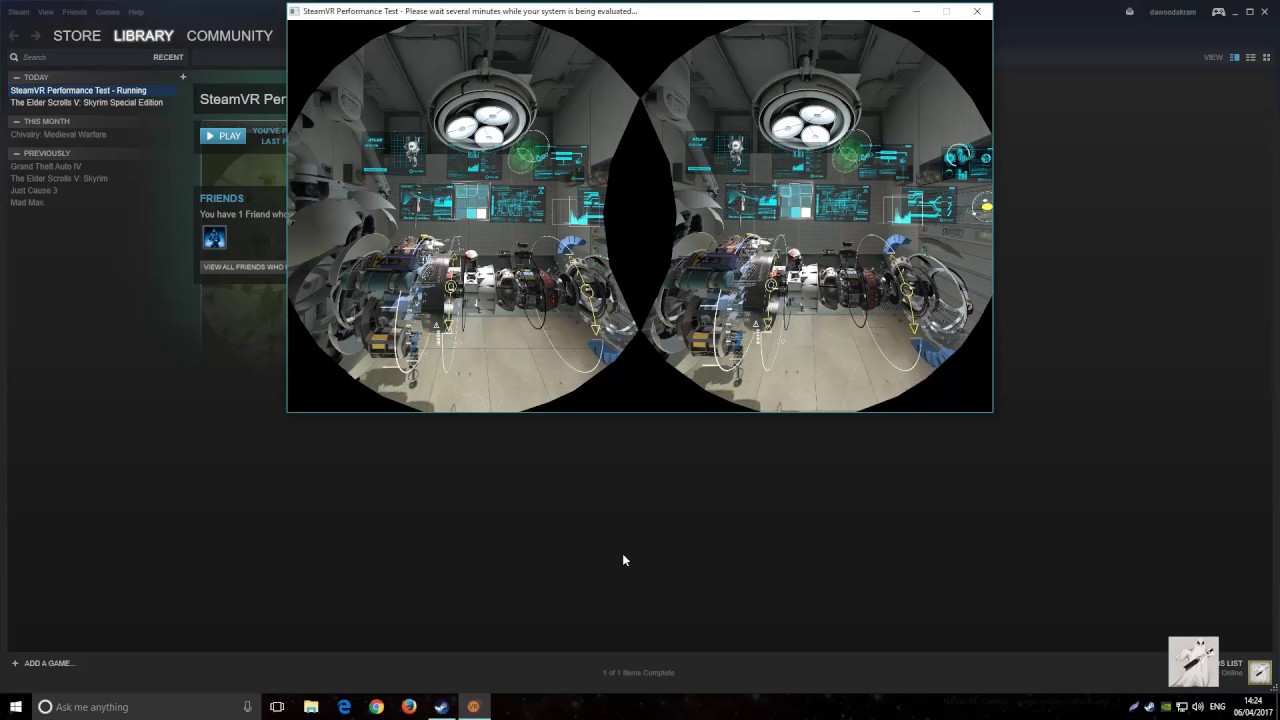Viewport: 1280px width, 720px height.
Task: Click the back navigation arrow
Action: click(14, 35)
